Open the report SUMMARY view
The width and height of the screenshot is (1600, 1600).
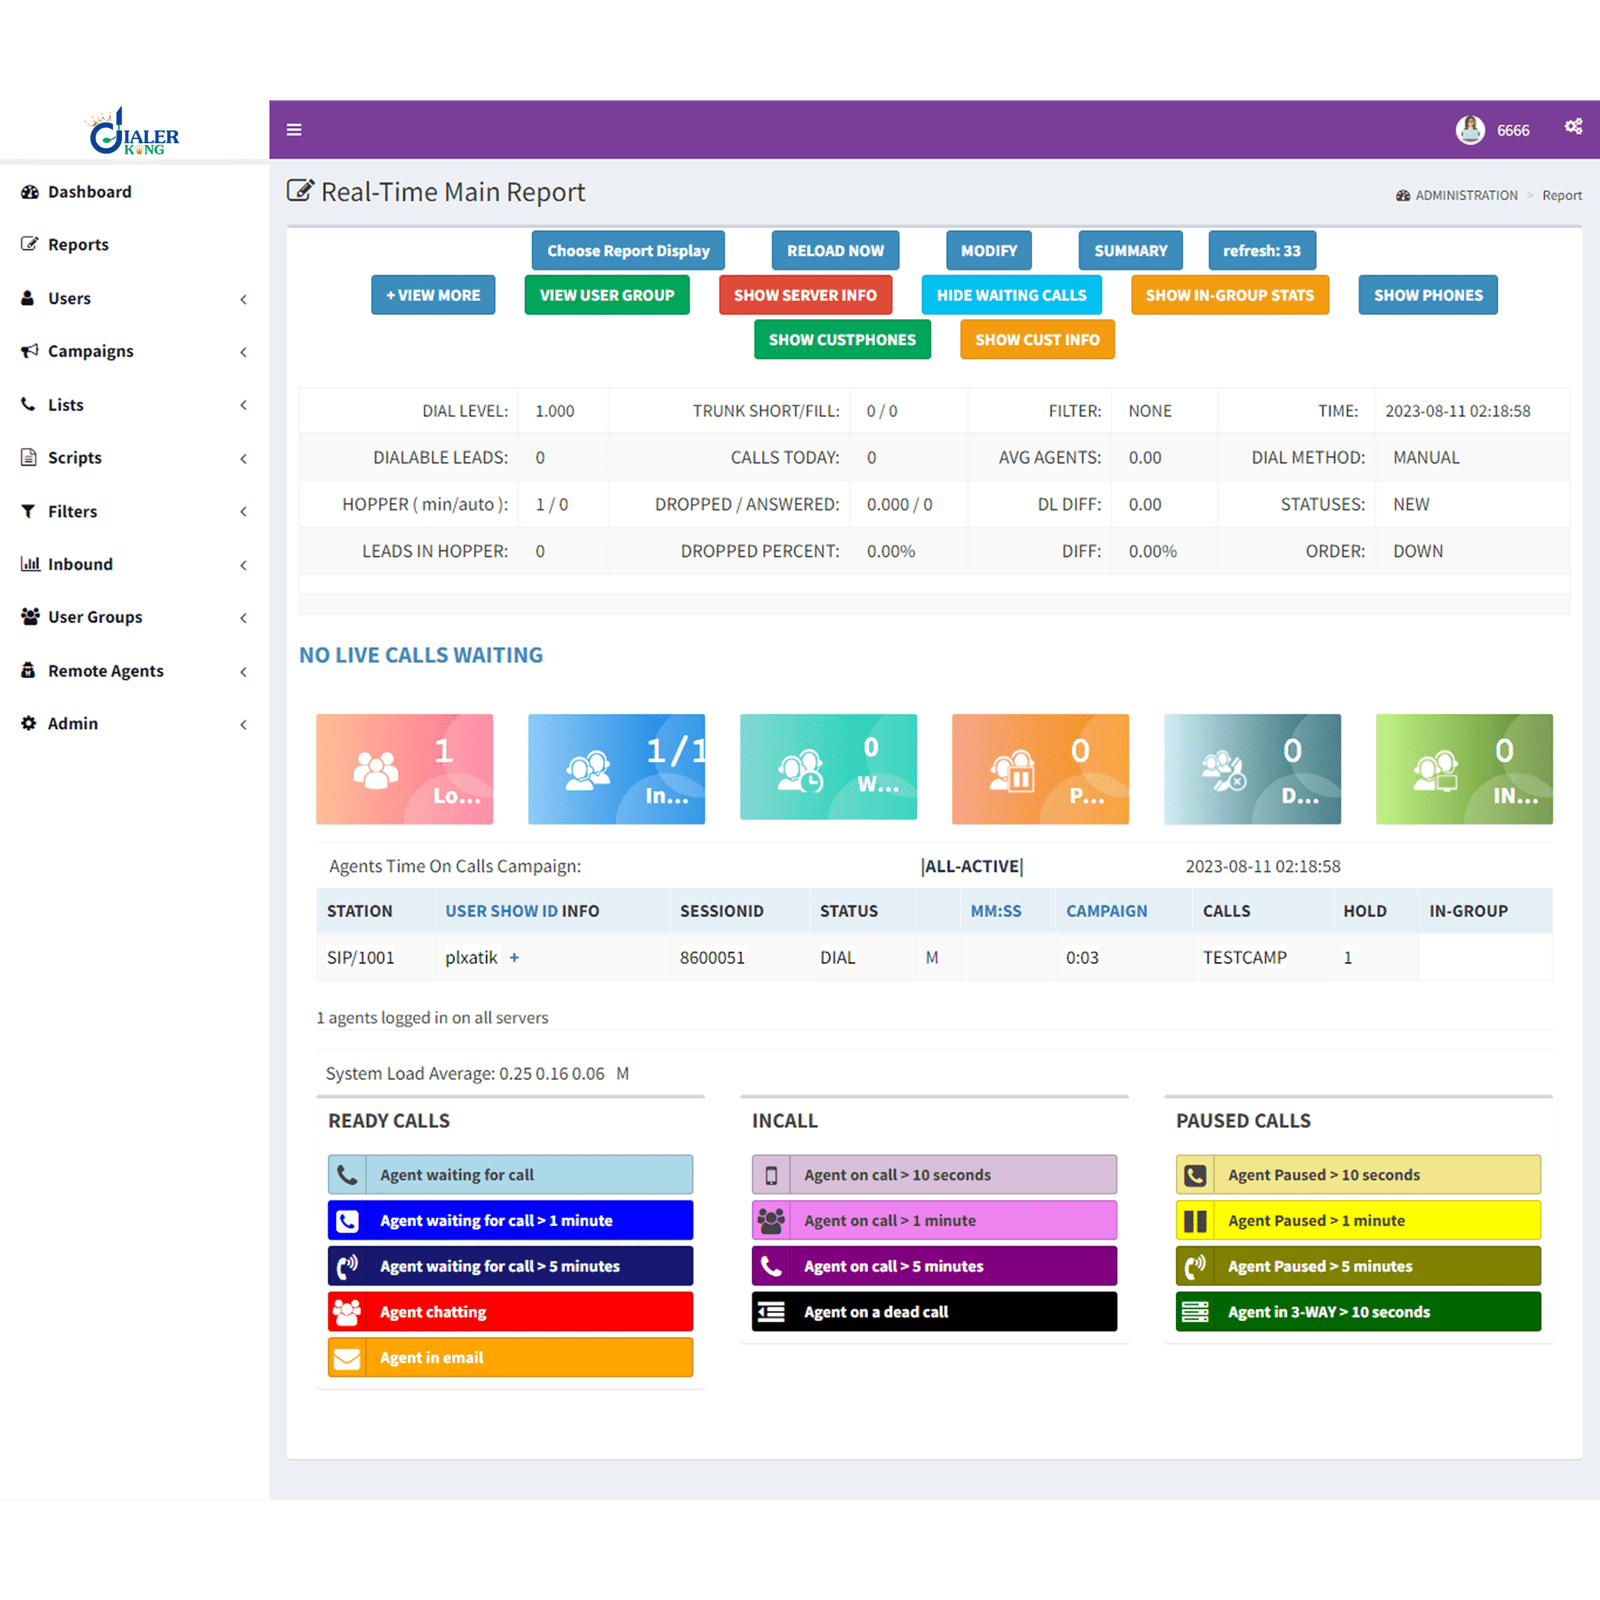(x=1129, y=250)
